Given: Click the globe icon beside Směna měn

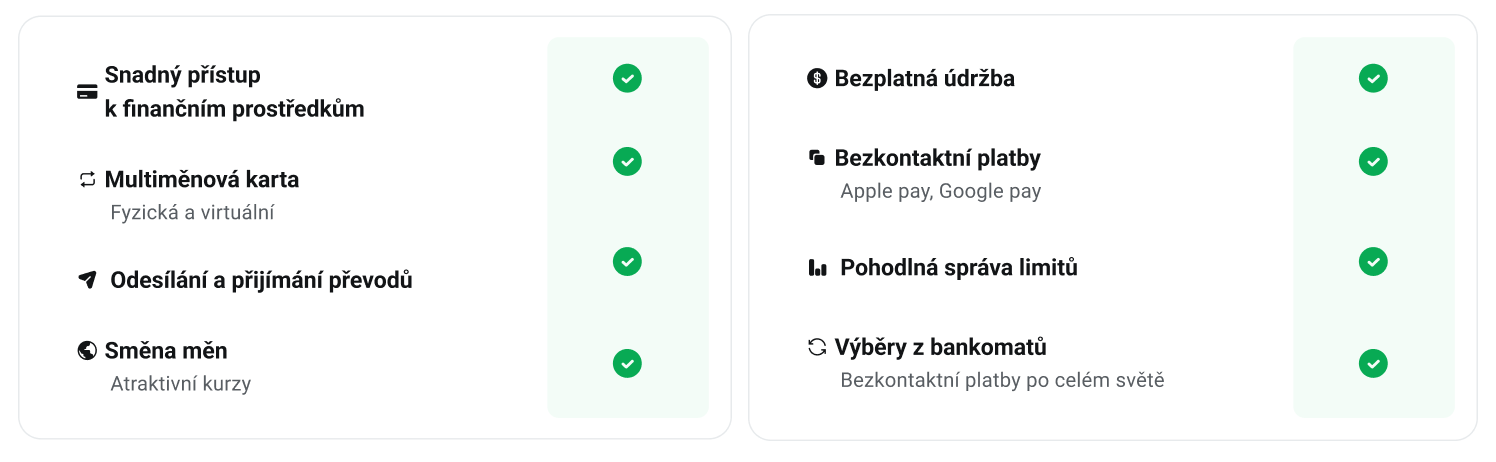Looking at the screenshot, I should click(87, 351).
